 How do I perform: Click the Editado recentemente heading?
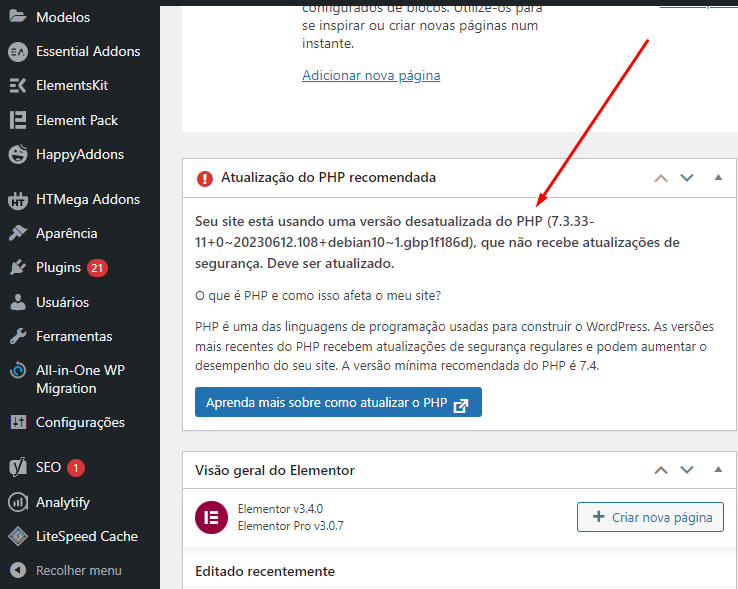pyautogui.click(x=265, y=571)
